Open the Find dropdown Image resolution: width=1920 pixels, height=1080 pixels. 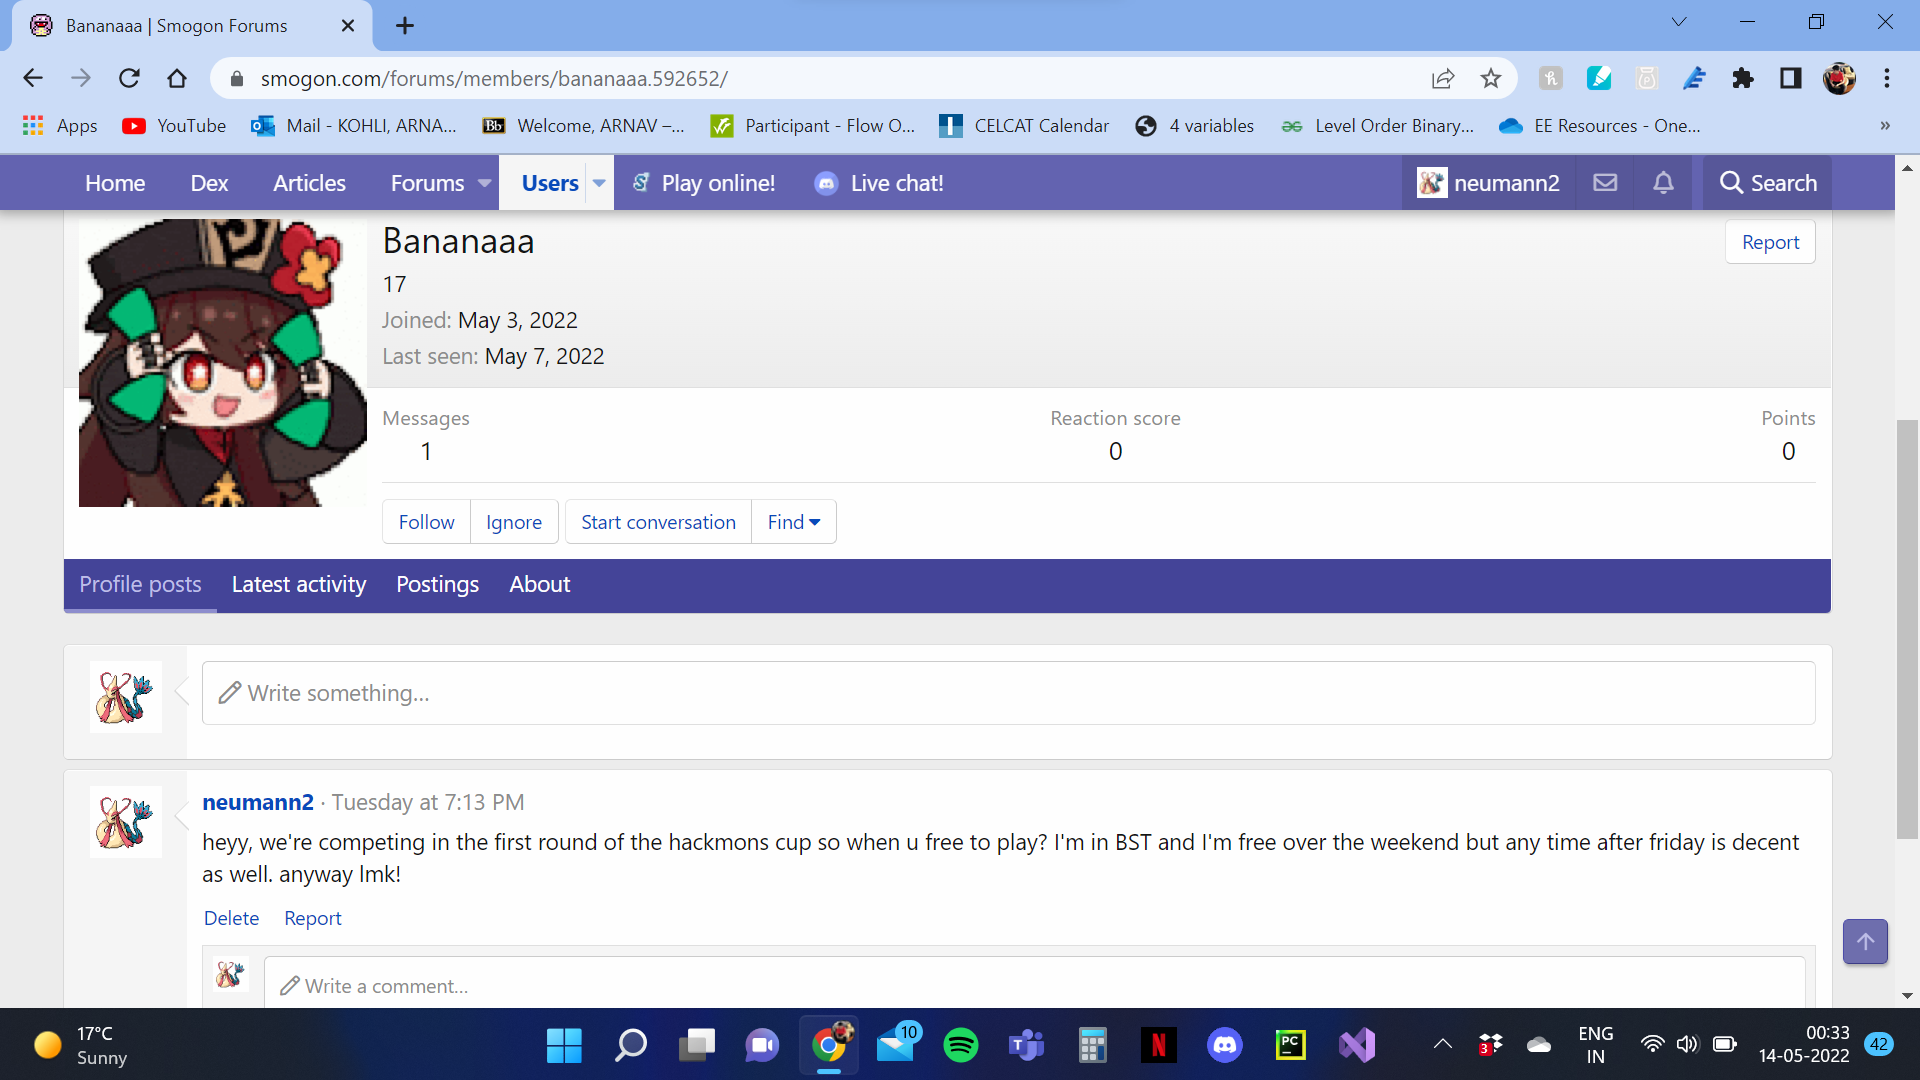[794, 522]
